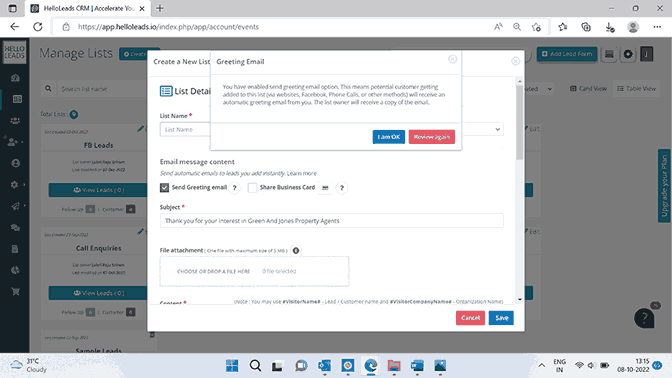Open the campaign rocket icon in the sidebar

[15, 206]
